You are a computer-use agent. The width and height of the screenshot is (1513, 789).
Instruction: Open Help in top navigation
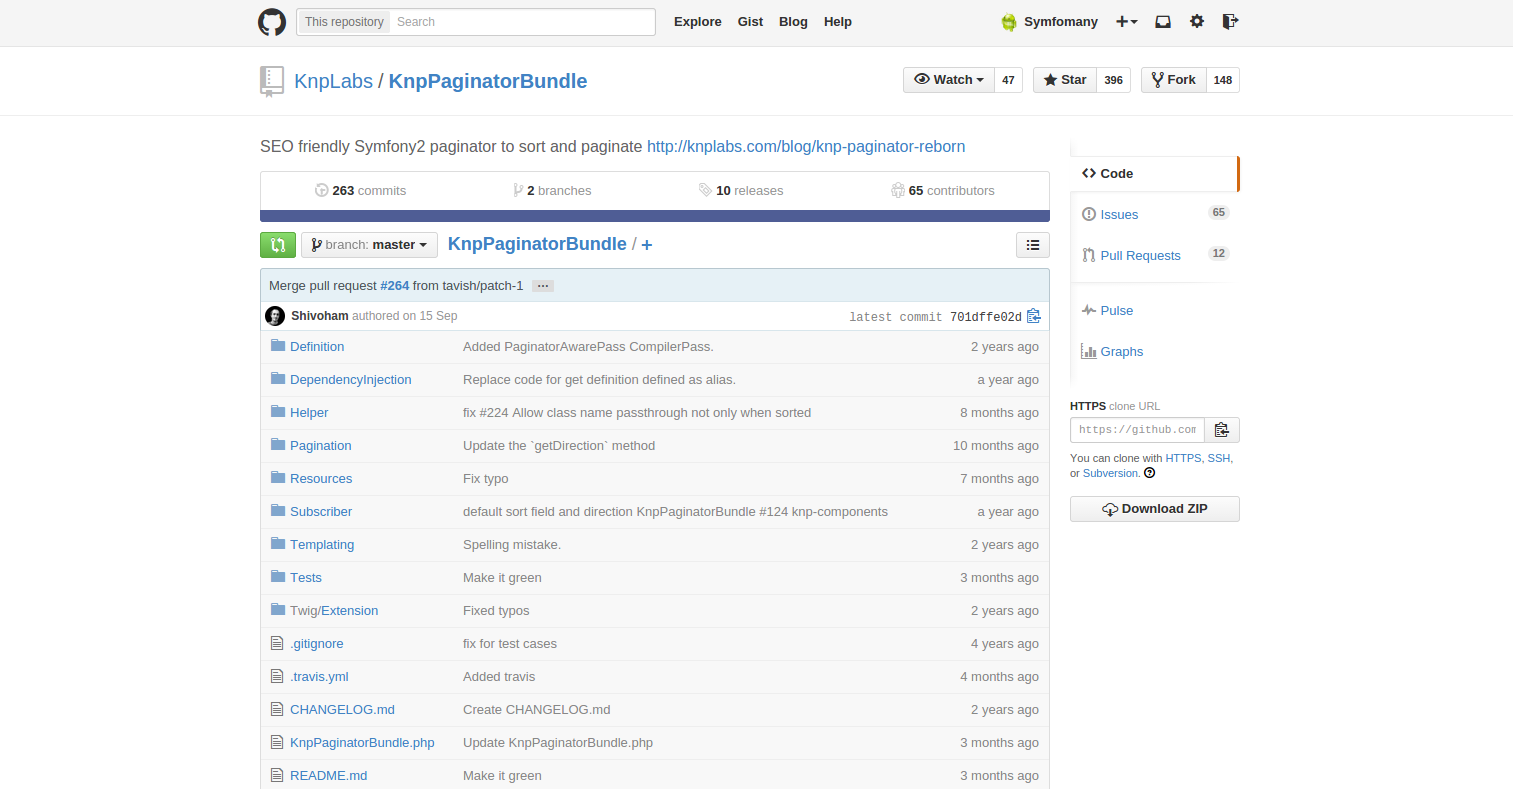click(838, 22)
